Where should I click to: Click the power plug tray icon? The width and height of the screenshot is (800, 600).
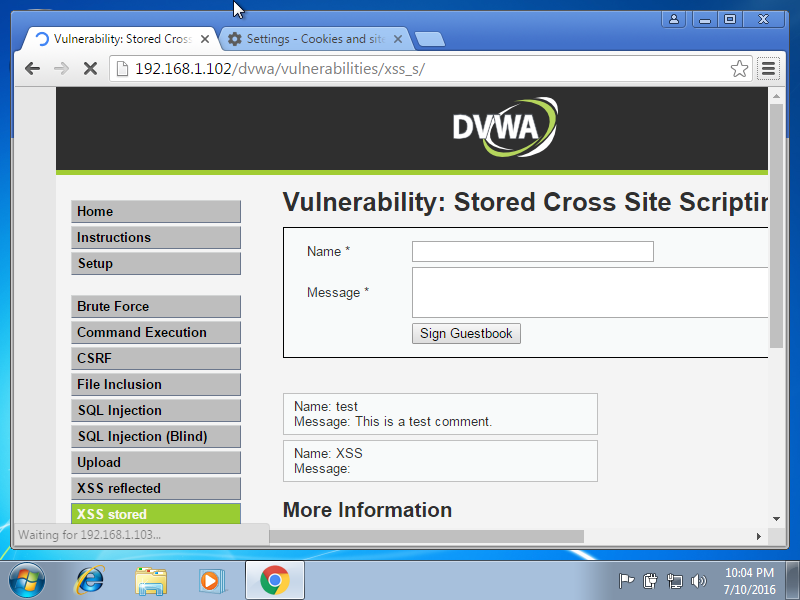650,581
